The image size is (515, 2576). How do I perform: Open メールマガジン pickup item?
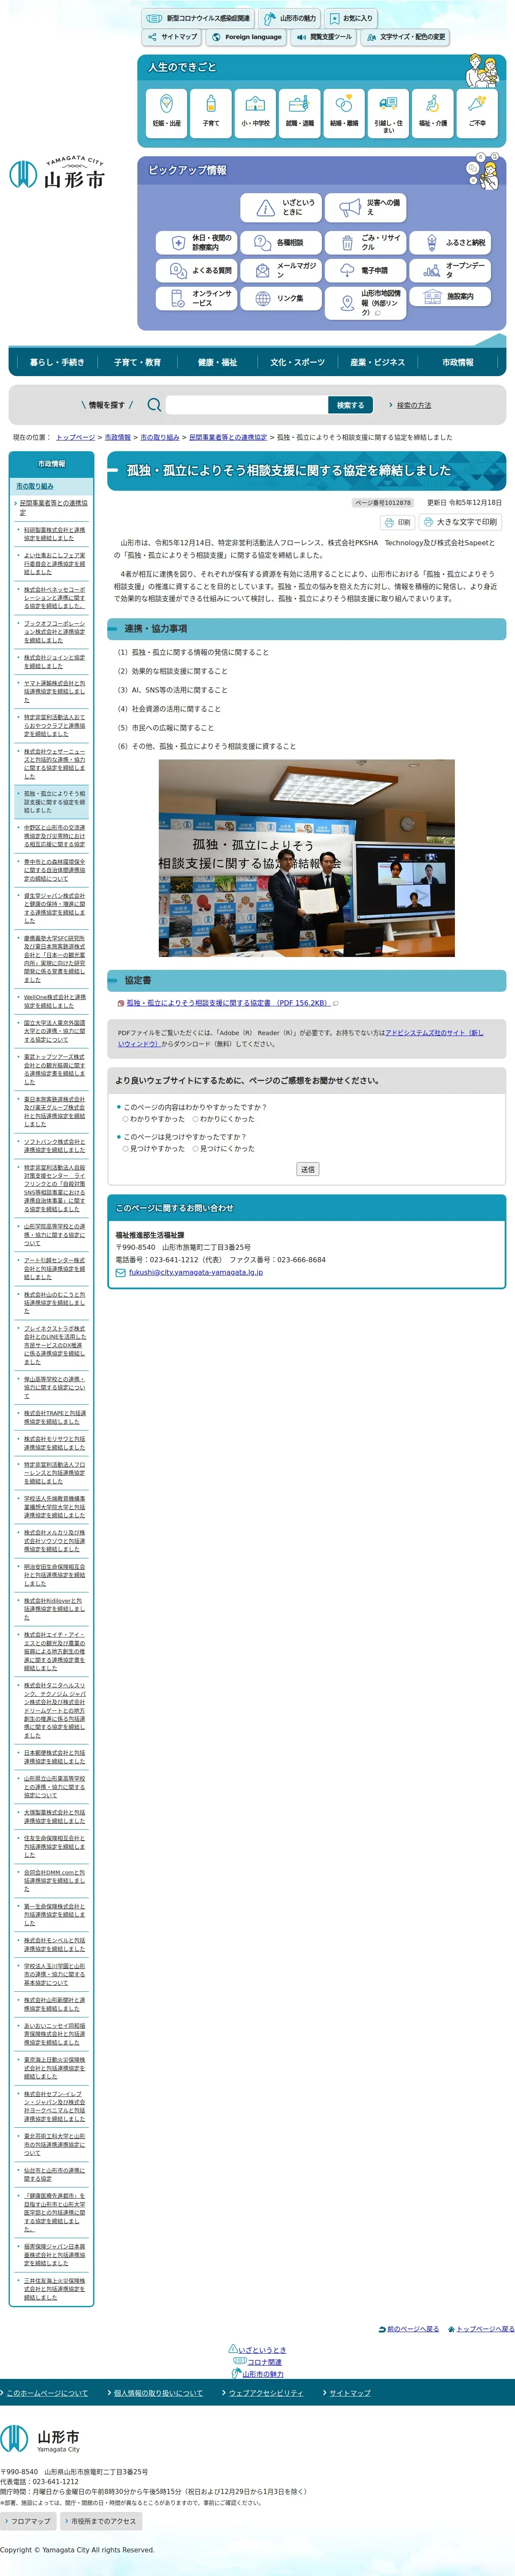[281, 270]
